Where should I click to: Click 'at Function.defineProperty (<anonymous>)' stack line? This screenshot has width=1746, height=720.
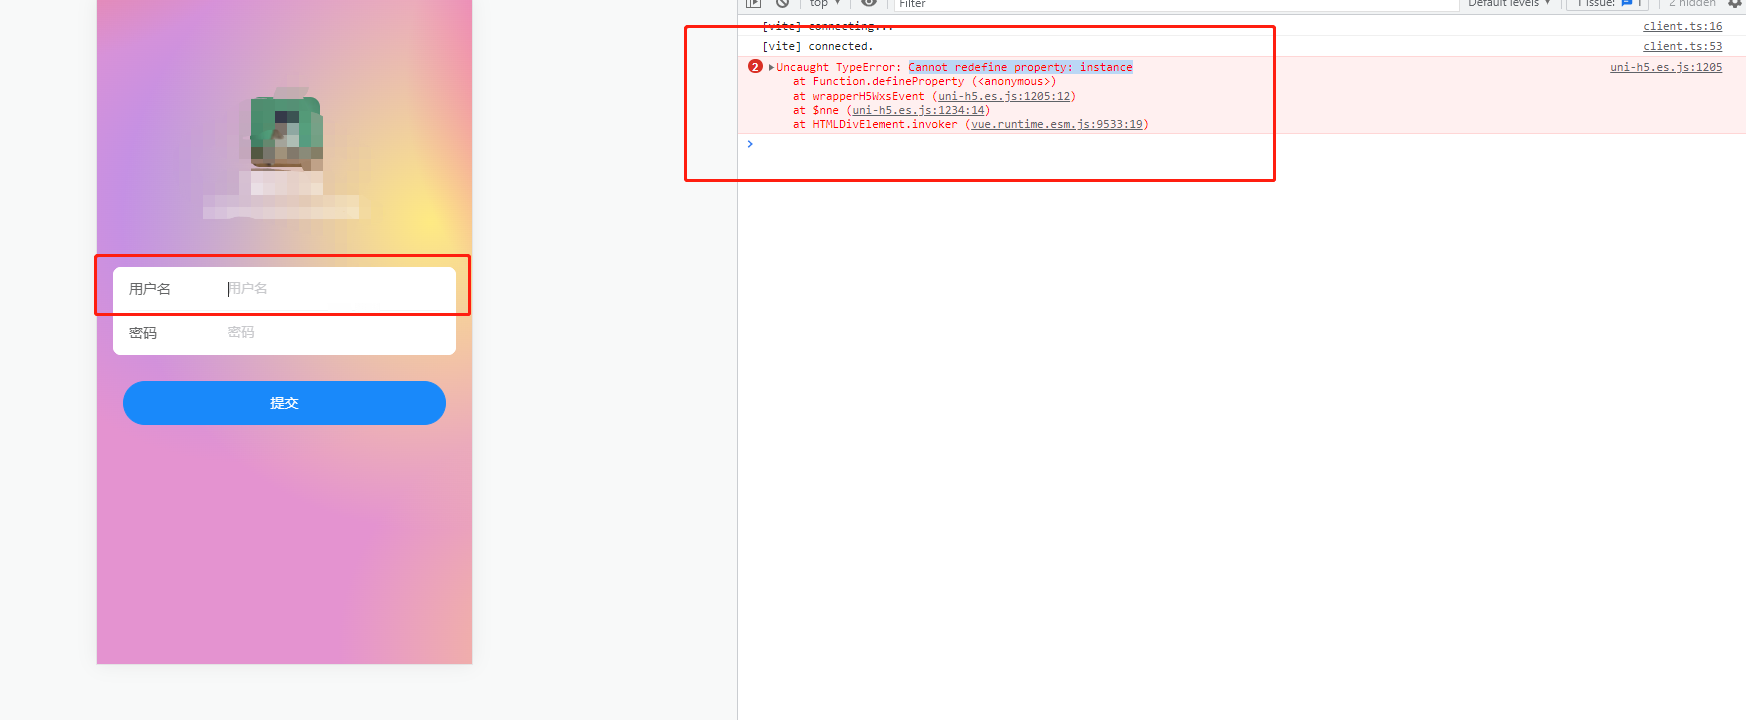(924, 81)
